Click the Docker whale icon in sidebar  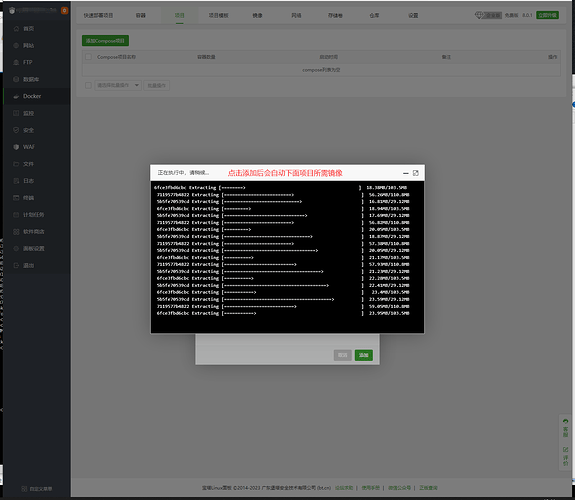tap(16, 96)
